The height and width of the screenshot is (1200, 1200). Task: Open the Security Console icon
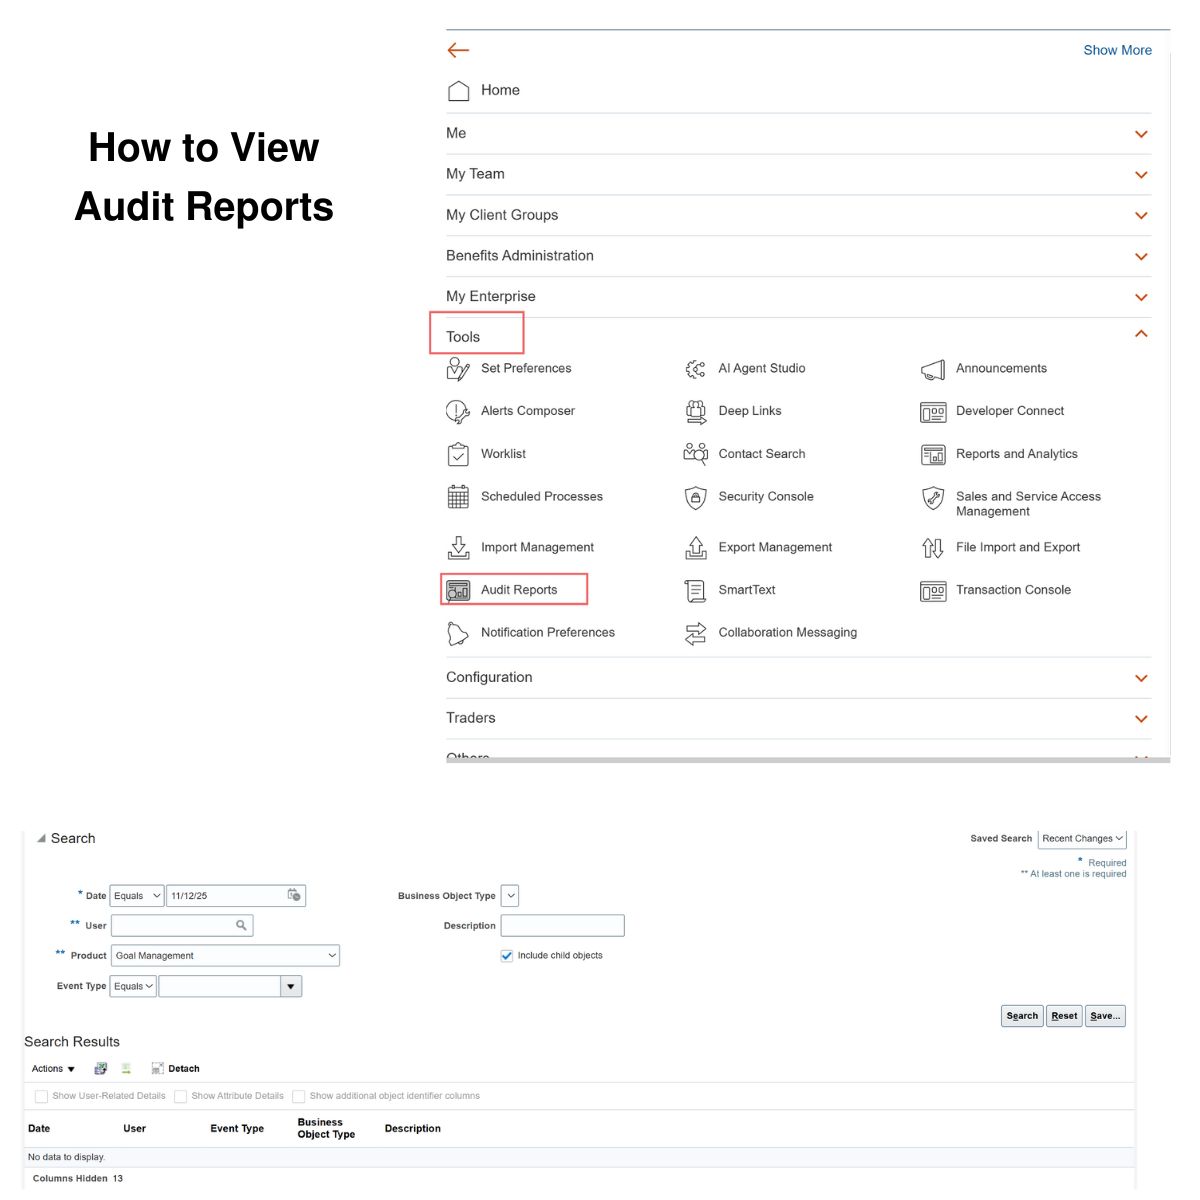tap(695, 497)
